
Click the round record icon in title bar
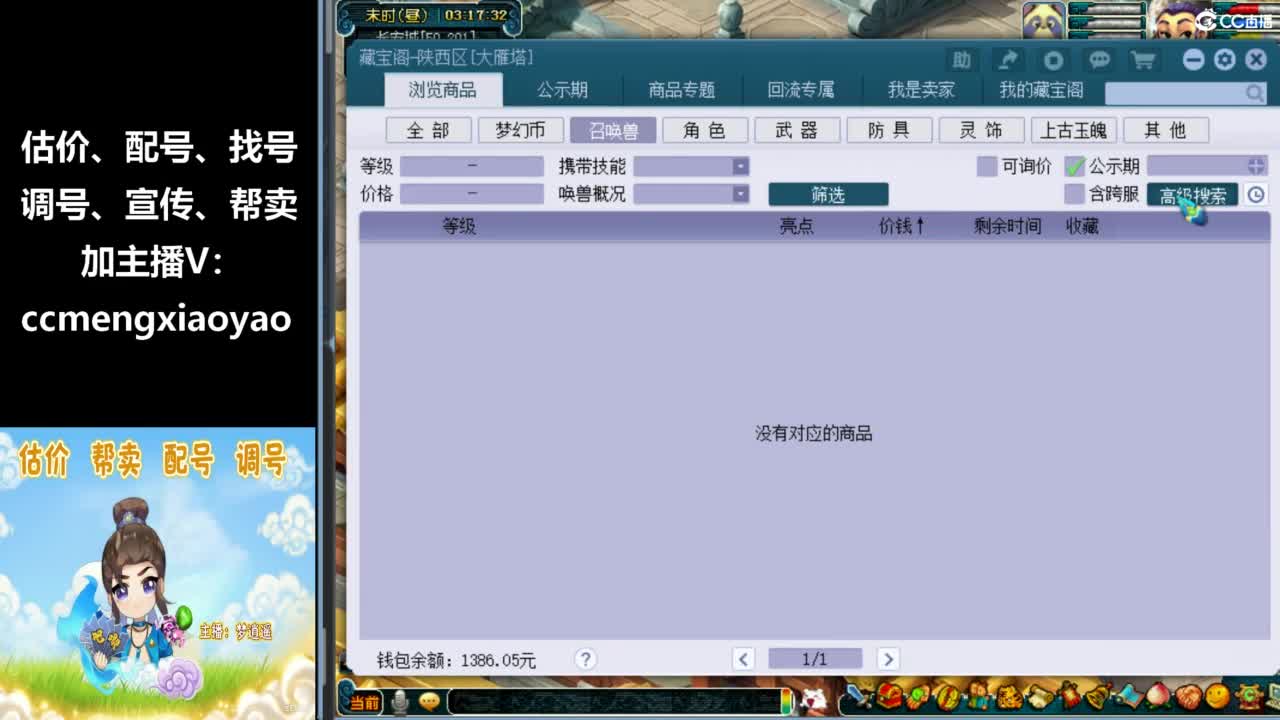point(1053,60)
